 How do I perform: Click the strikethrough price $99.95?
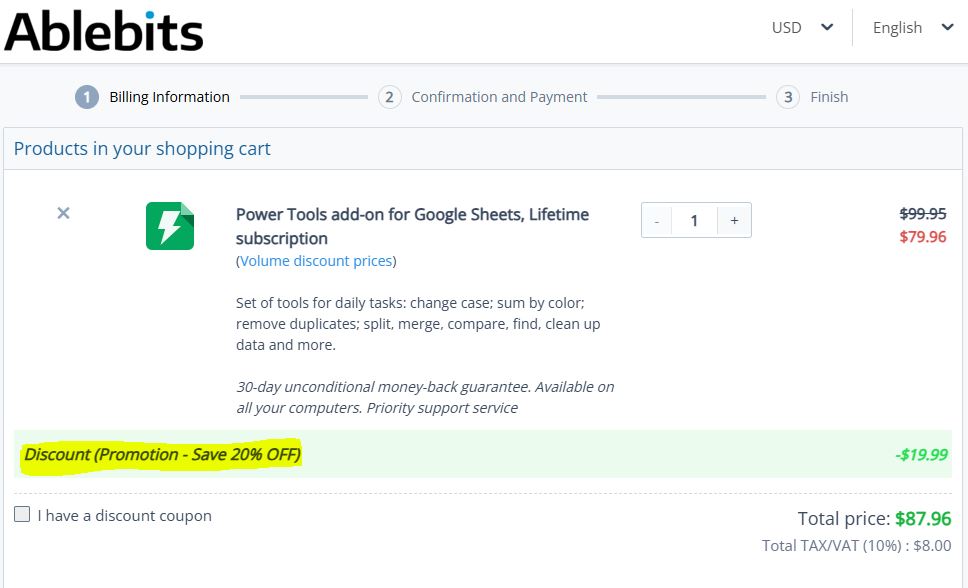point(923,214)
